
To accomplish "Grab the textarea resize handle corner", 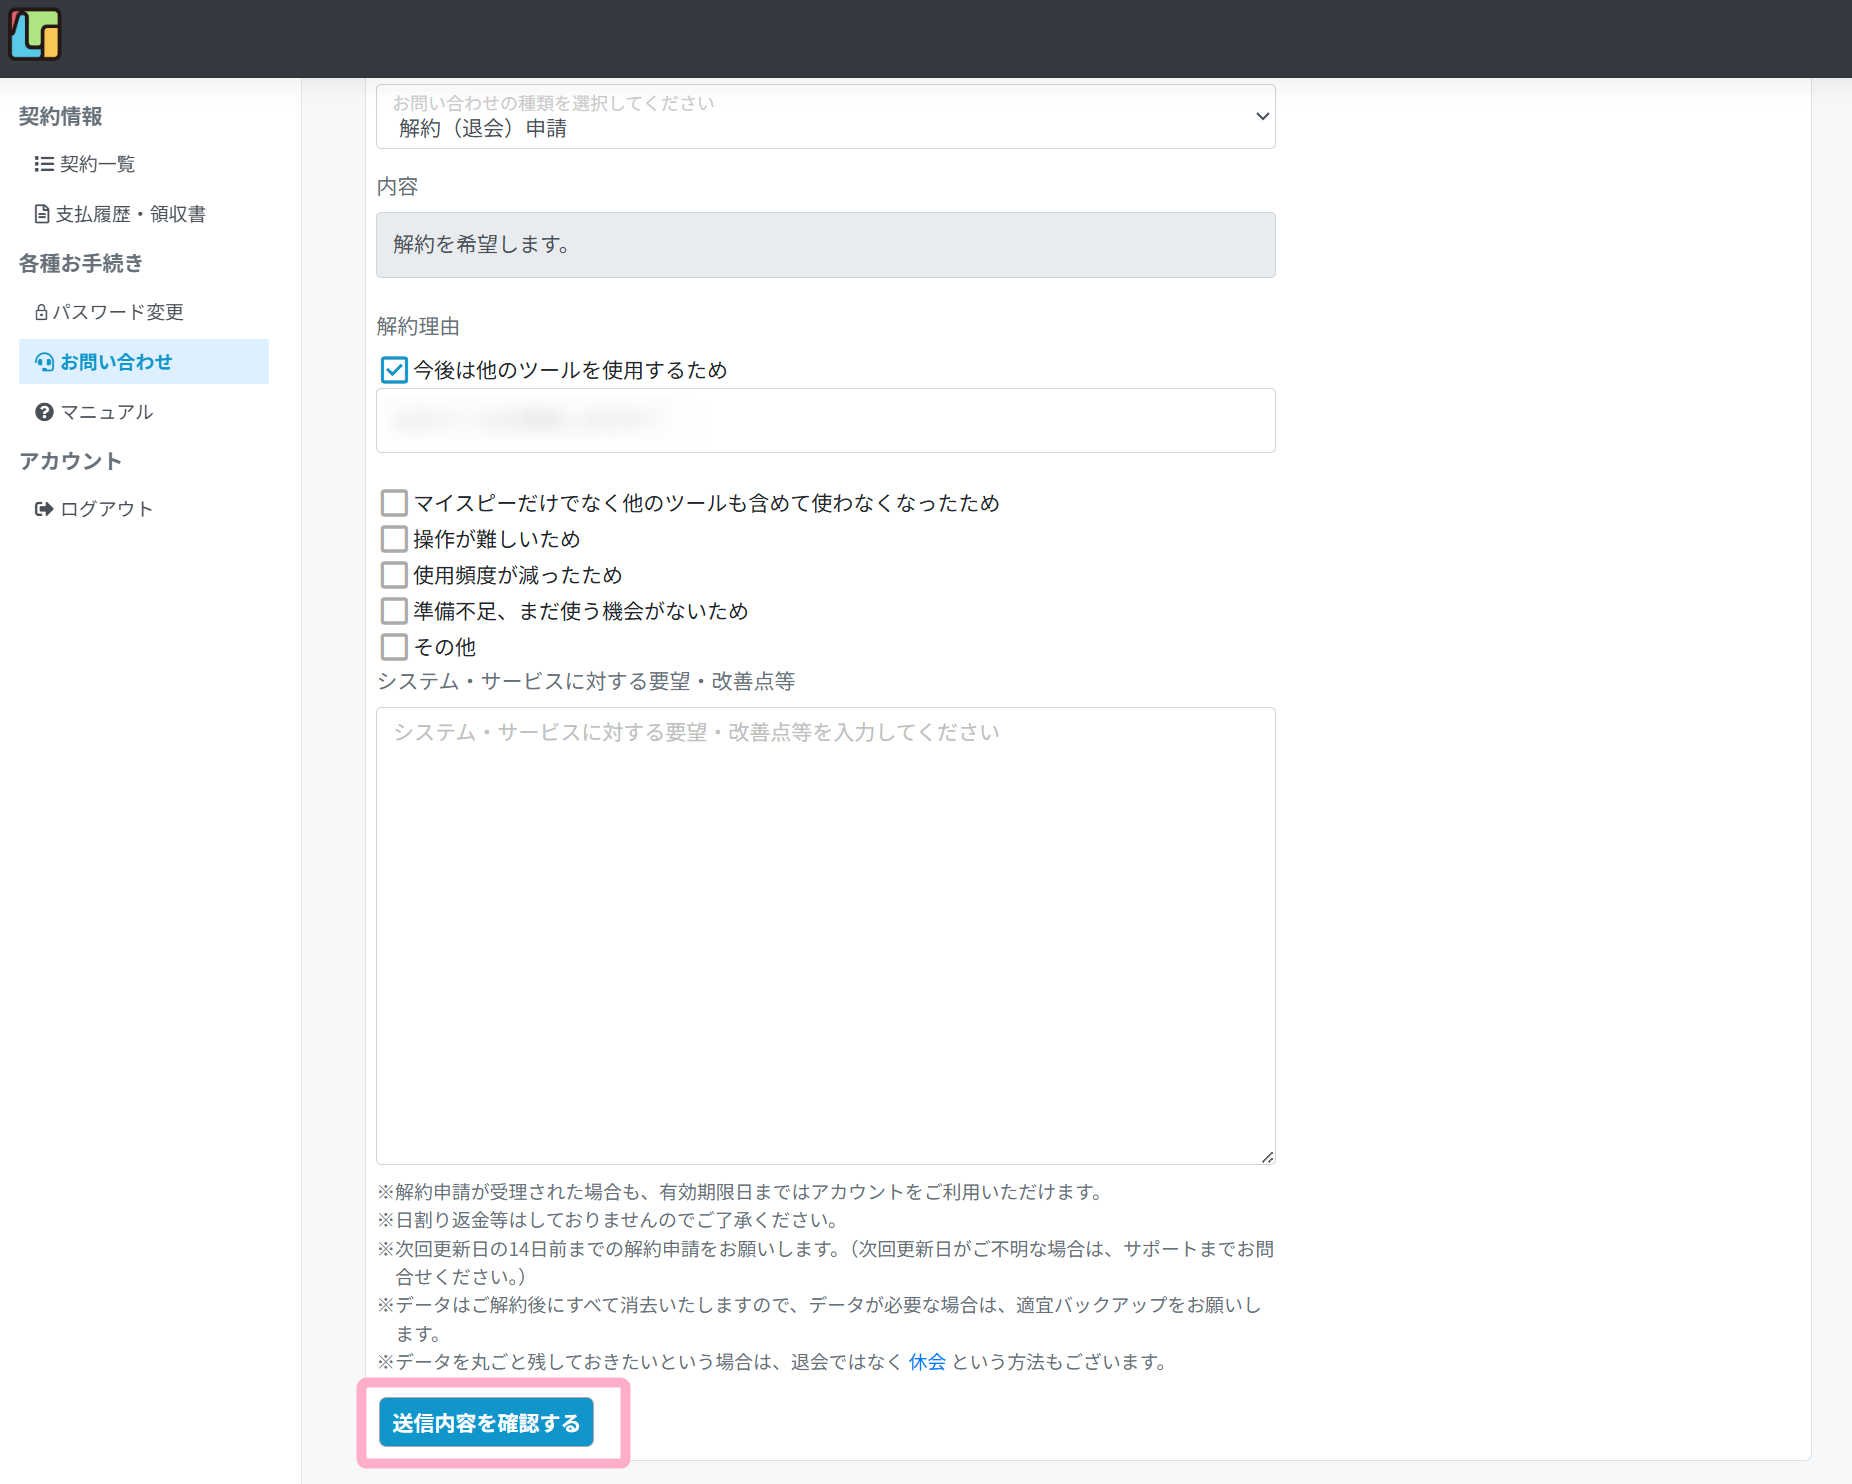I will (1267, 1157).
